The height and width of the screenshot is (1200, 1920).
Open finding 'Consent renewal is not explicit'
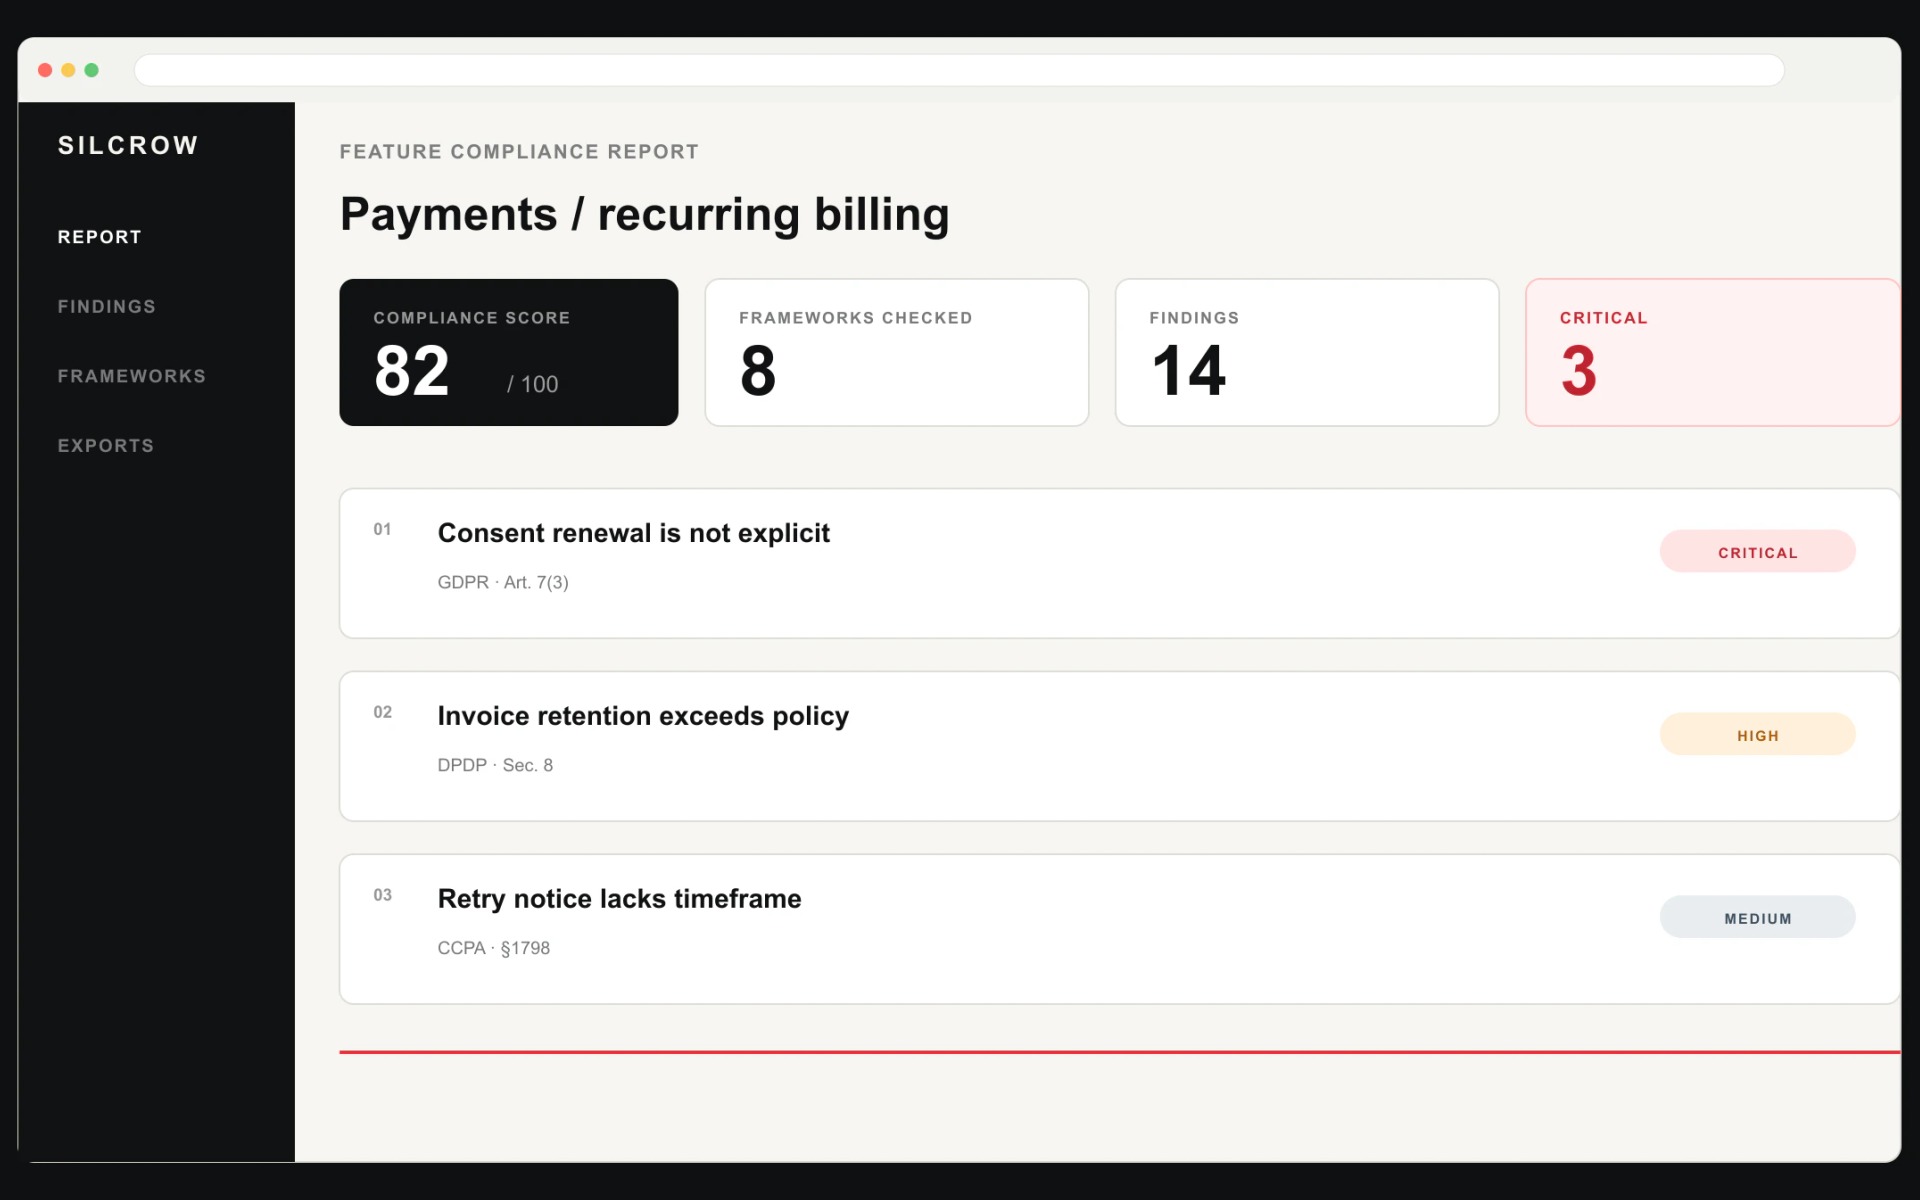pos(1119,563)
